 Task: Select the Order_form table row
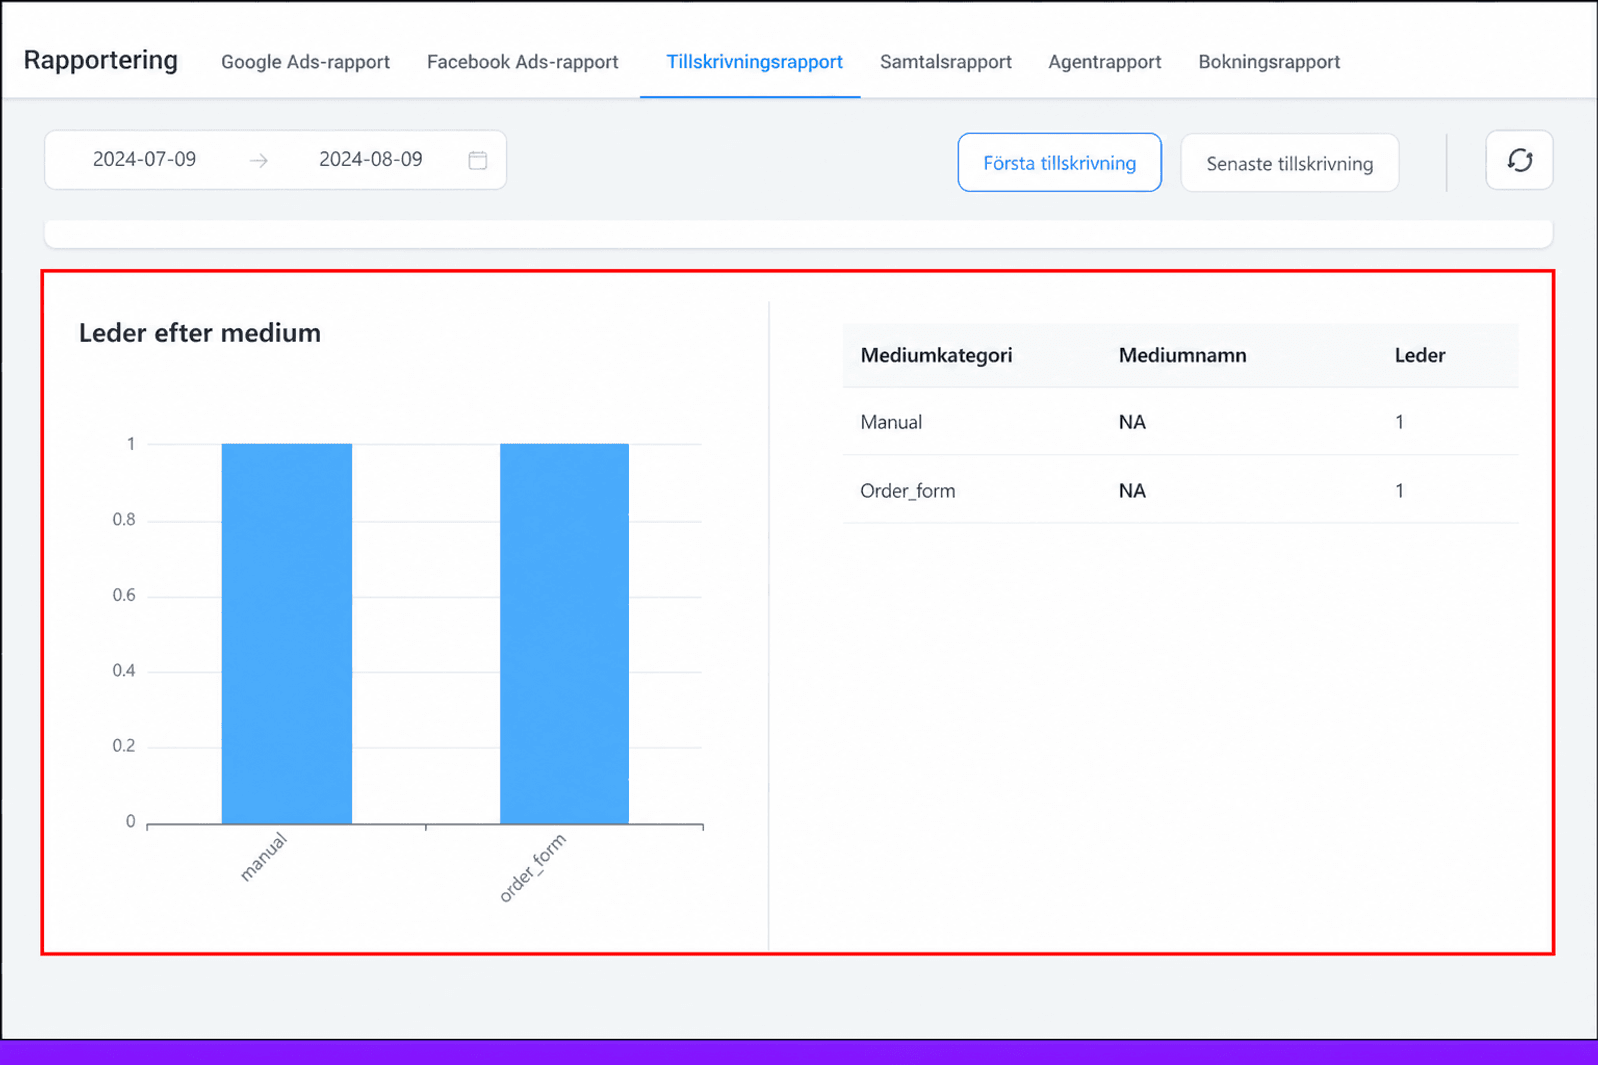point(1180,490)
